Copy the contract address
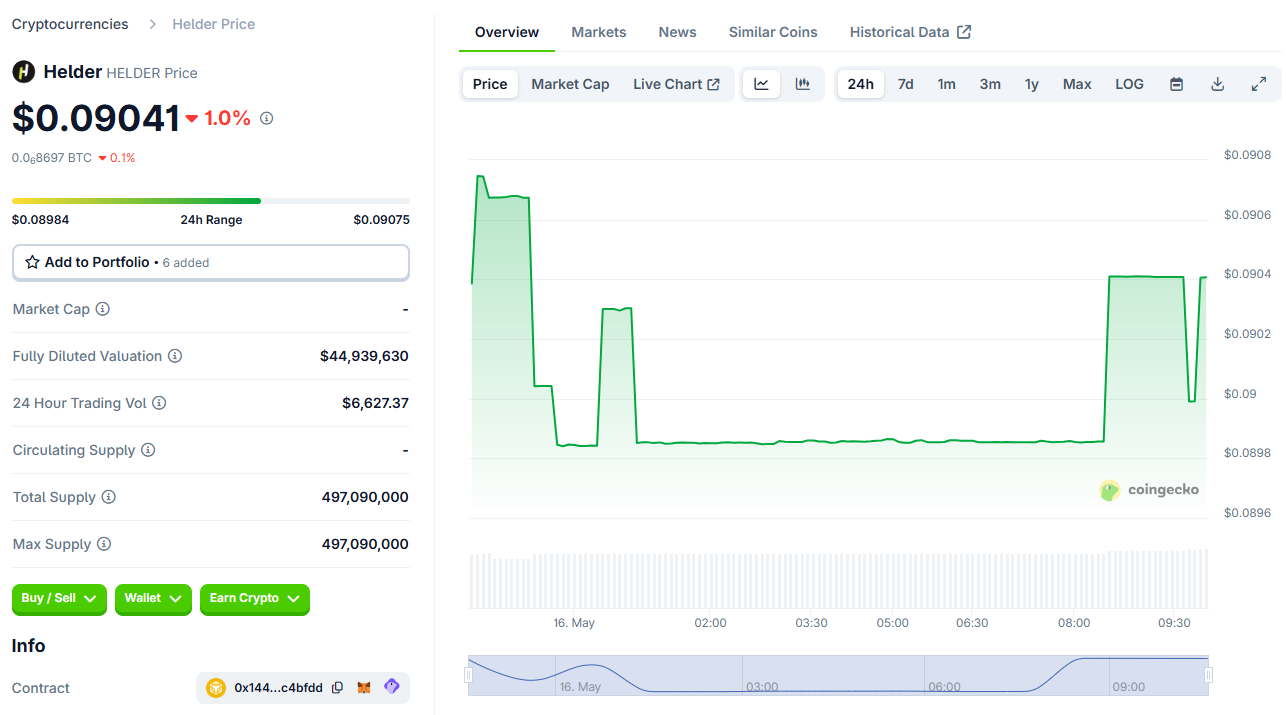Image resolution: width=1286 pixels, height=715 pixels. 337,688
